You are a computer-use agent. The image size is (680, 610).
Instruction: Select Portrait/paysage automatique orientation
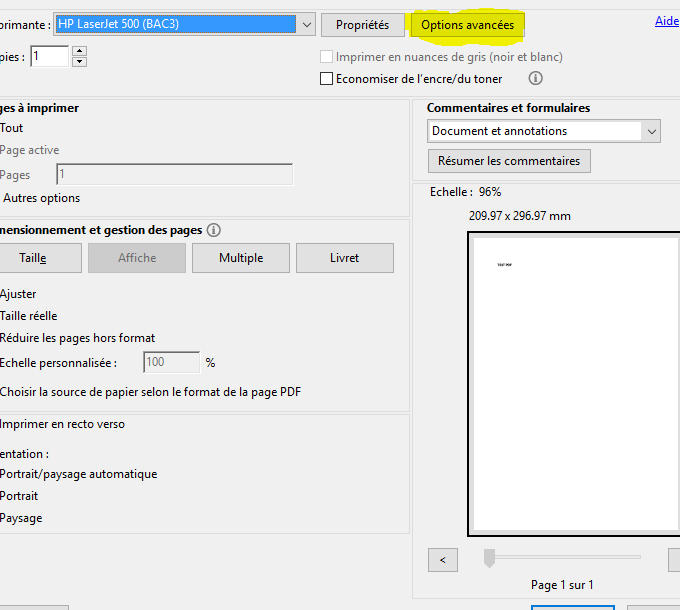(x=78, y=474)
